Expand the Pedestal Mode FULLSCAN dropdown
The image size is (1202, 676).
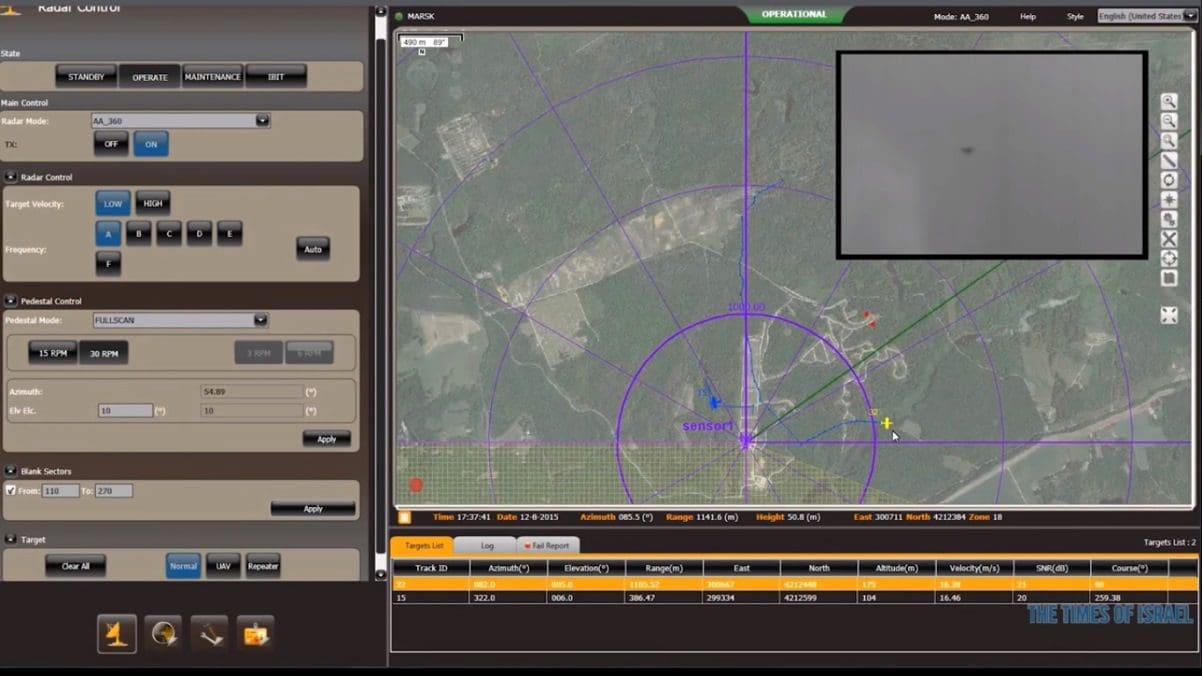260,321
